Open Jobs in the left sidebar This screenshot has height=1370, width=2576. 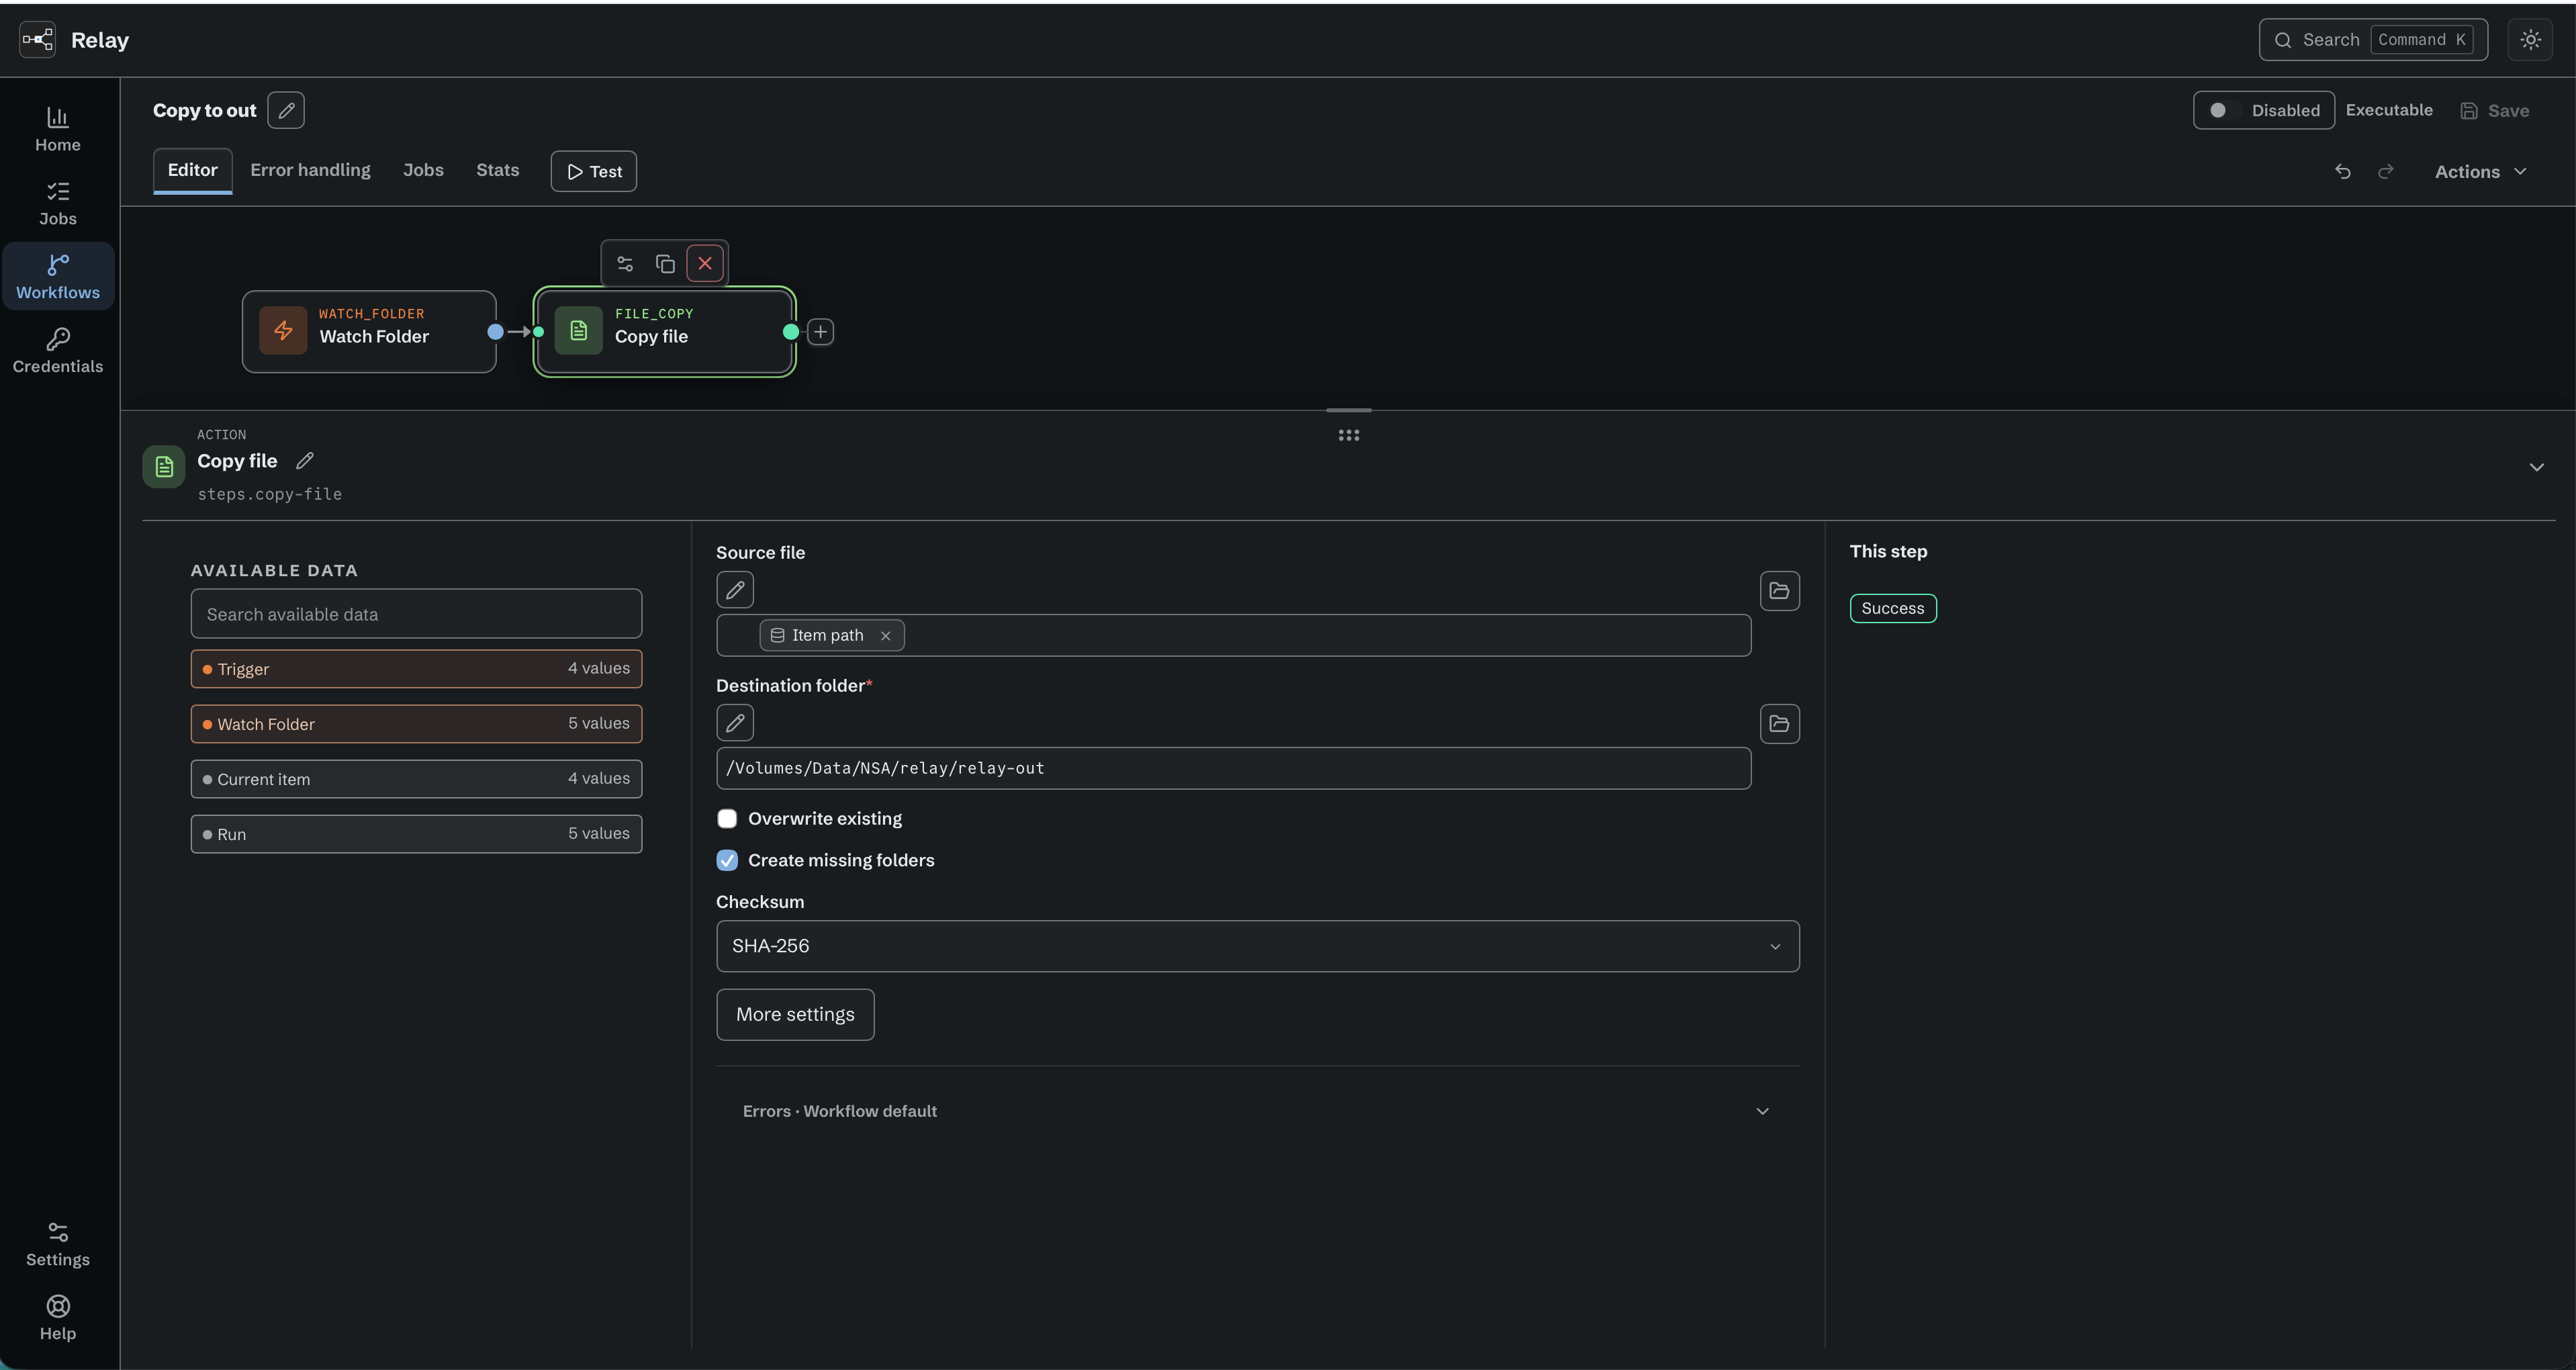pyautogui.click(x=58, y=203)
